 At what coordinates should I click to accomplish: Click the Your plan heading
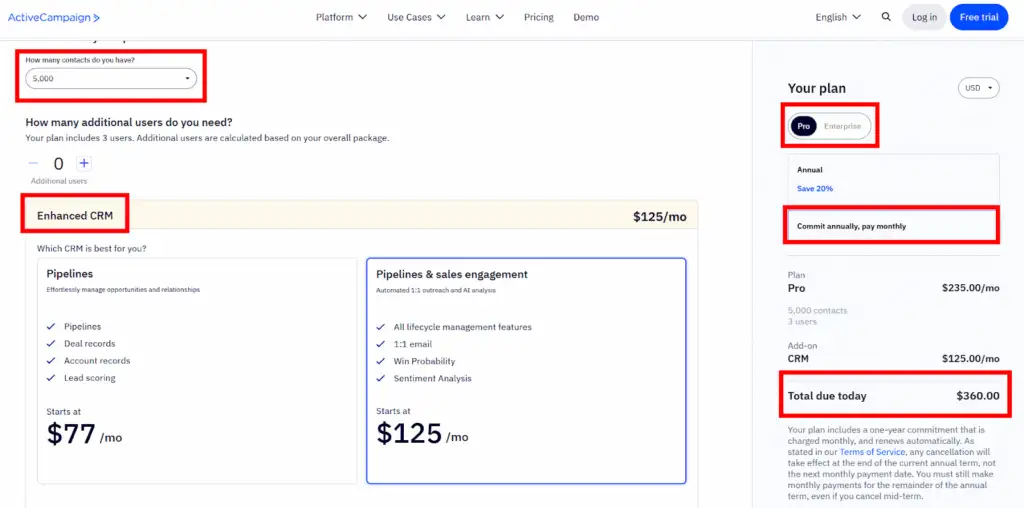click(816, 89)
